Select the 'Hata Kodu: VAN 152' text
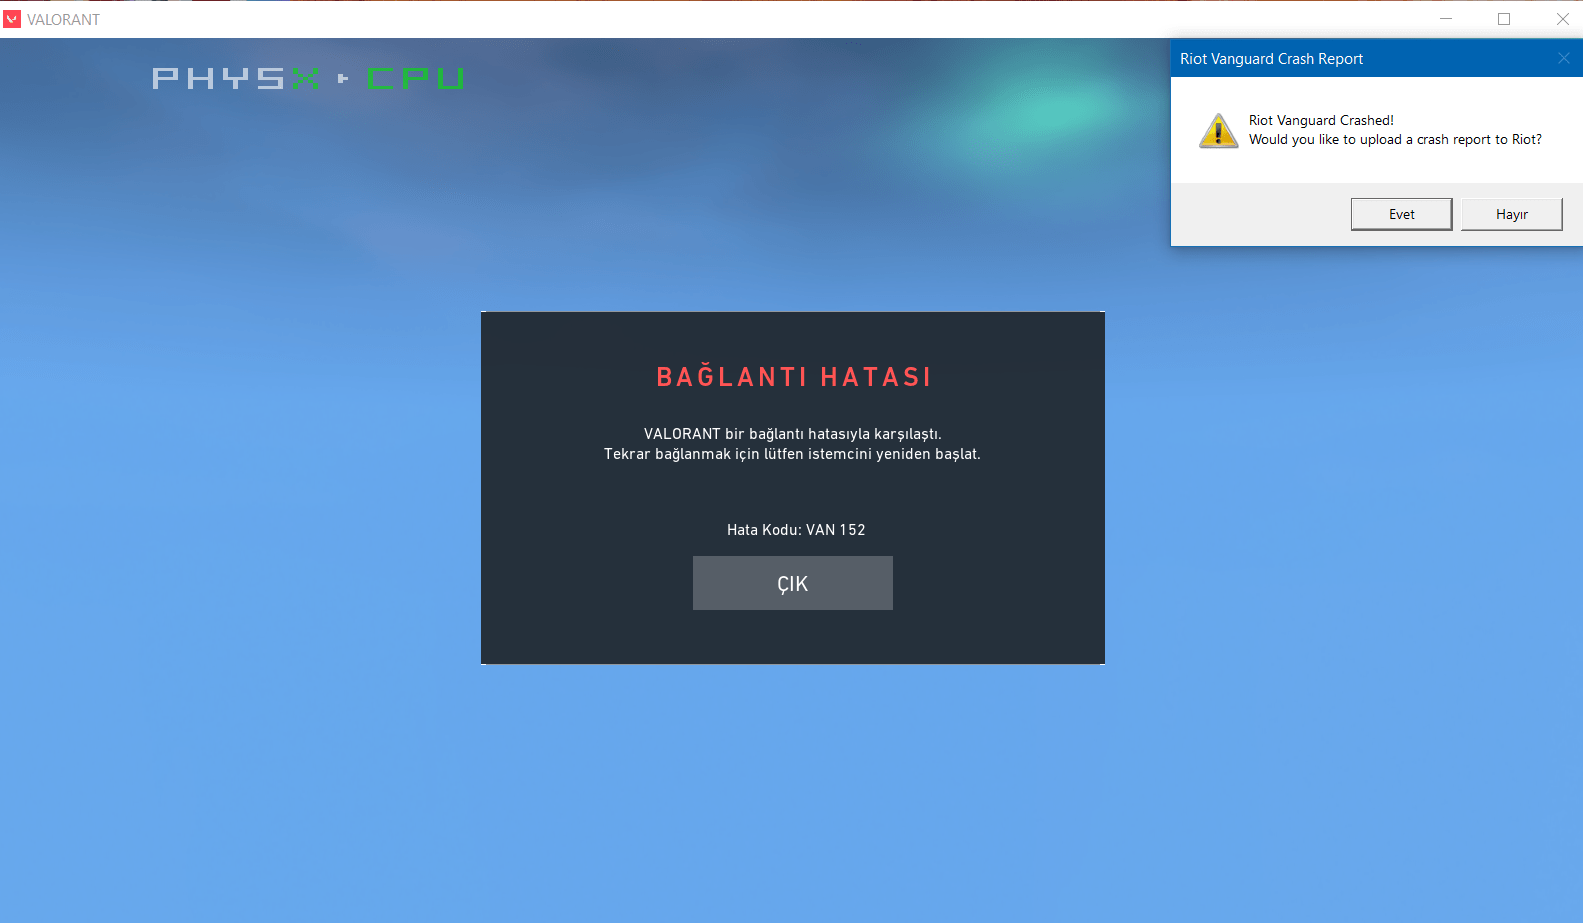 tap(796, 530)
